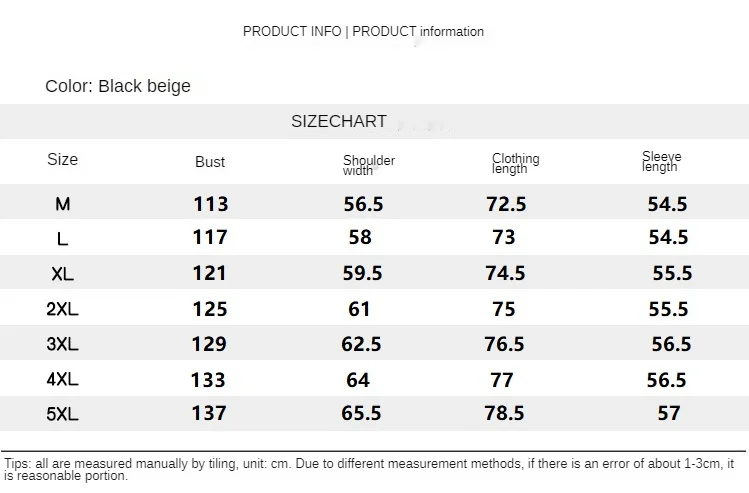Click the Shoulder width column header
Viewport: 749px width, 493px height.
click(368, 165)
